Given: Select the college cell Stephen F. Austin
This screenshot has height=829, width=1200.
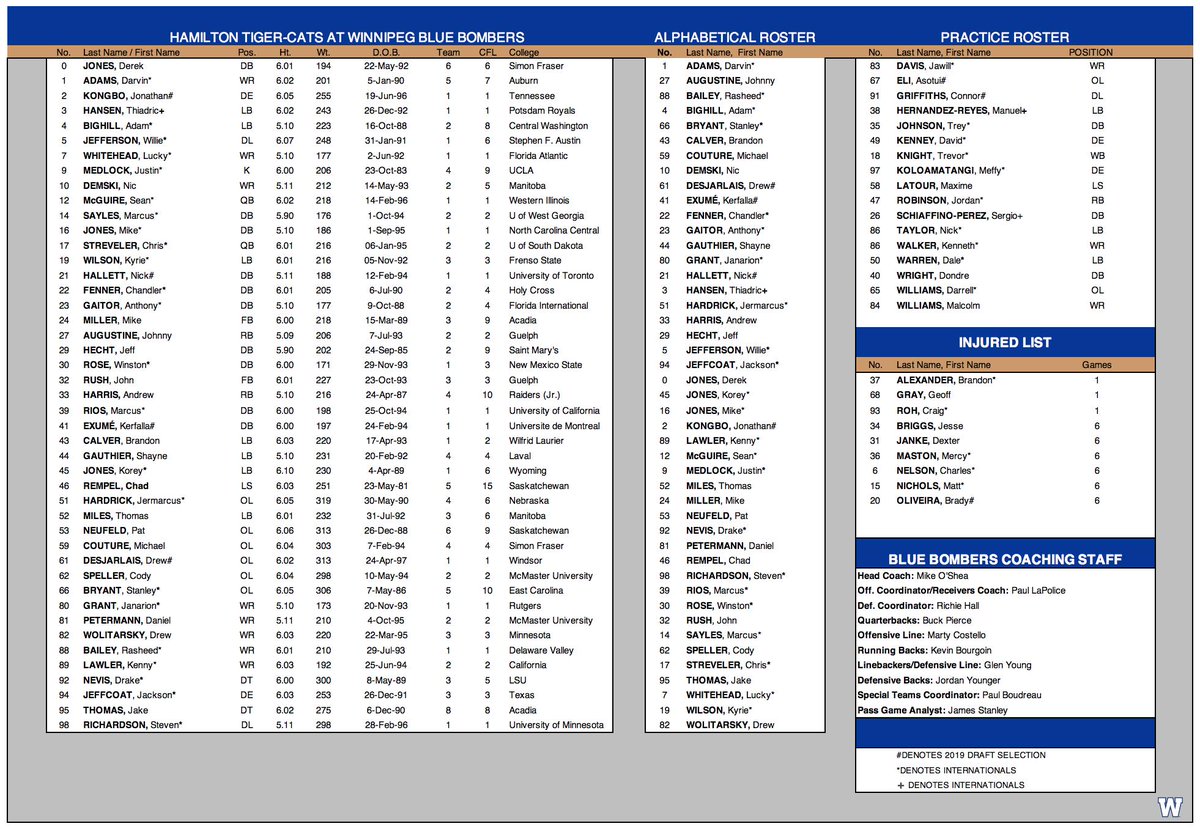Looking at the screenshot, I should pos(546,141).
